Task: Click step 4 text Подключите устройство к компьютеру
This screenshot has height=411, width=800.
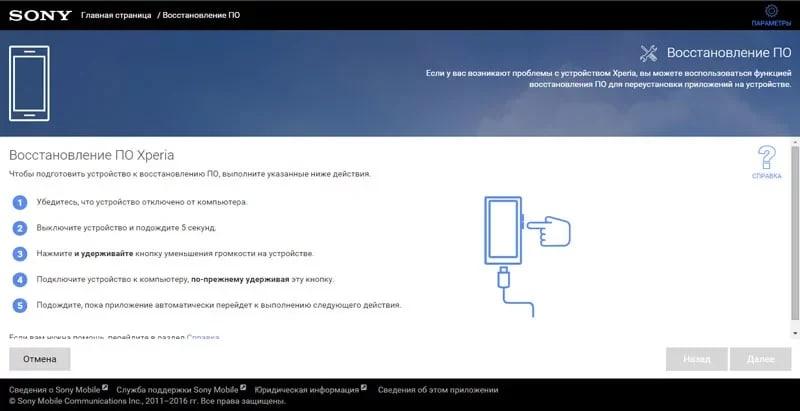Action: 185,279
